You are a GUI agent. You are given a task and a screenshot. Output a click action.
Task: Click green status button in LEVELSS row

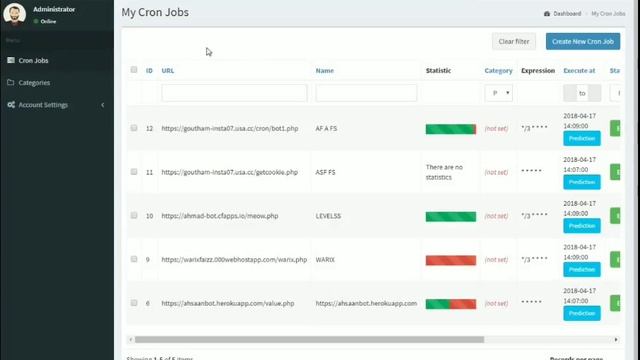[615, 216]
